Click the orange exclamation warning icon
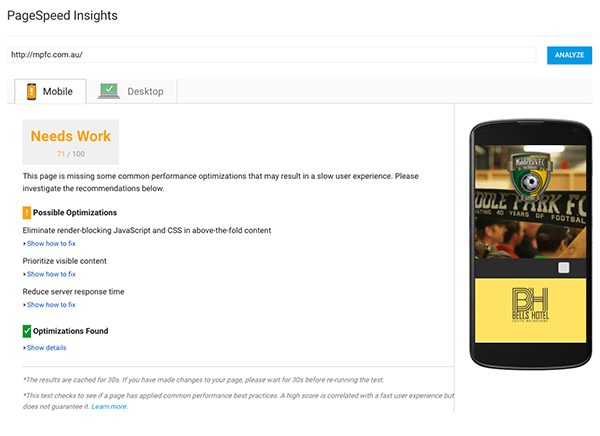This screenshot has width=600, height=436. click(27, 212)
